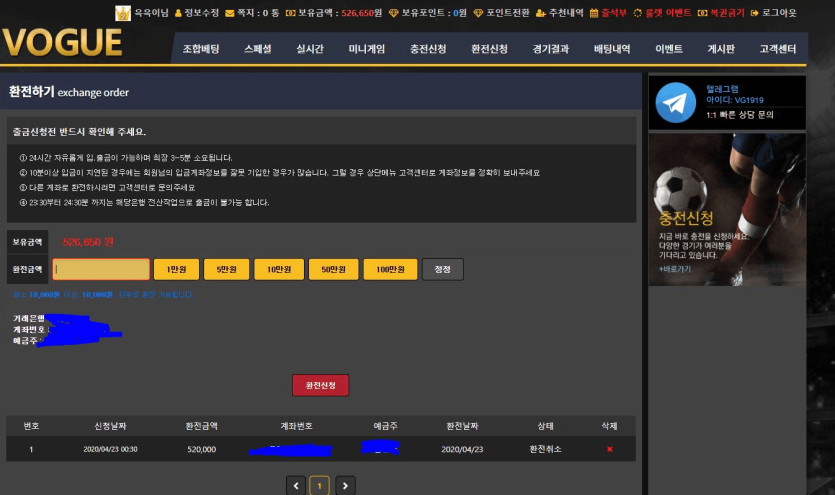The image size is (835, 495).
Task: Add 50만원 amount button
Action: click(x=333, y=269)
